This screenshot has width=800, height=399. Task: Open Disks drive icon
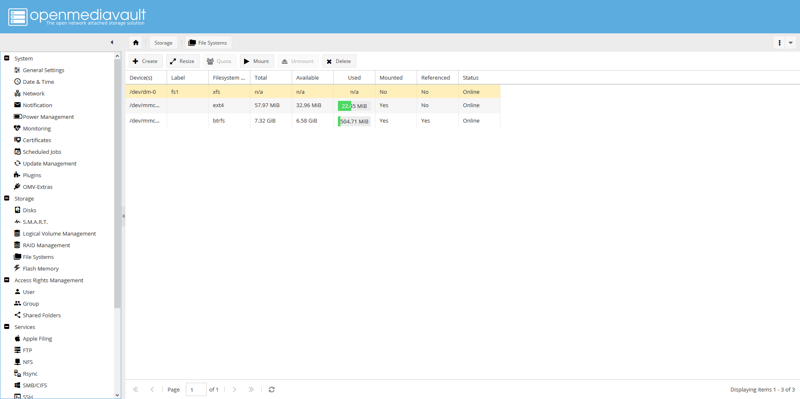click(x=17, y=210)
